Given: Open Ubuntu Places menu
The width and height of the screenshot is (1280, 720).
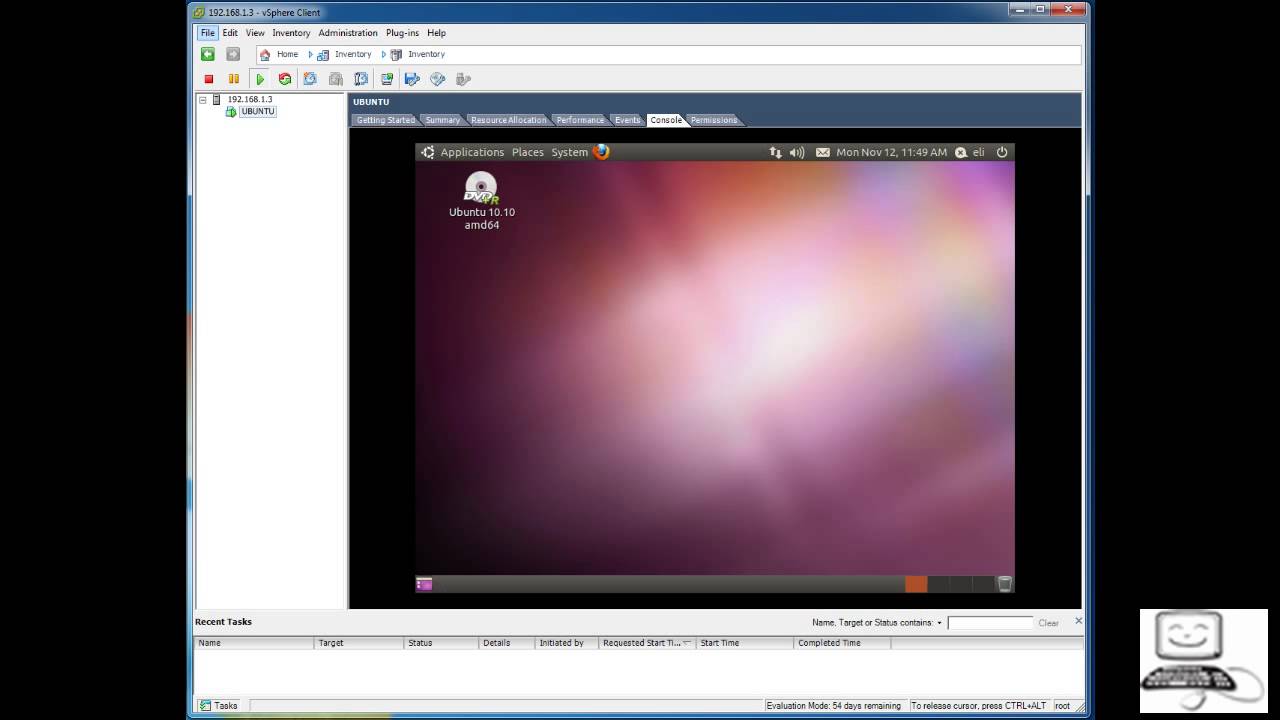Looking at the screenshot, I should (528, 152).
